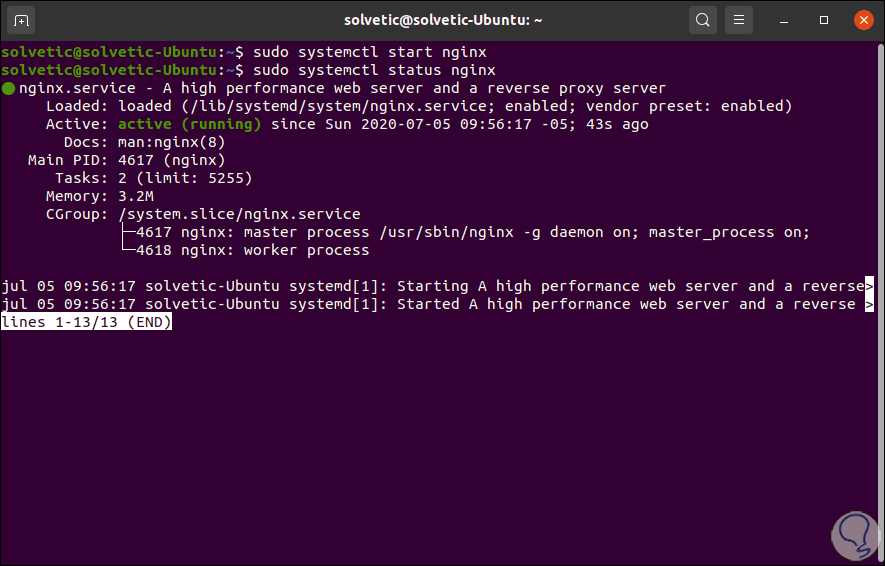Click the green nginx status dot

point(9,89)
